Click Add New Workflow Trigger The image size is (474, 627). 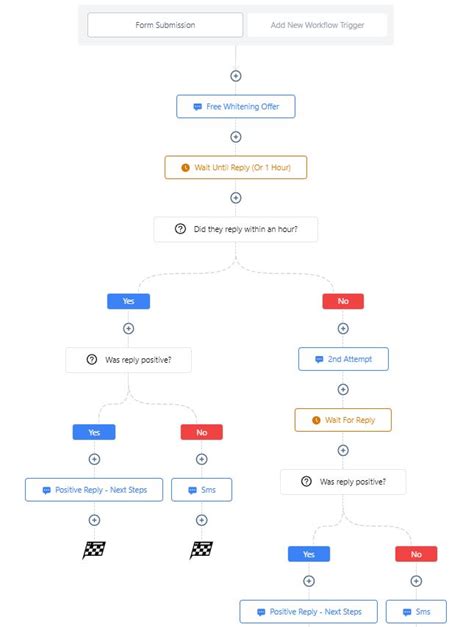pos(317,25)
